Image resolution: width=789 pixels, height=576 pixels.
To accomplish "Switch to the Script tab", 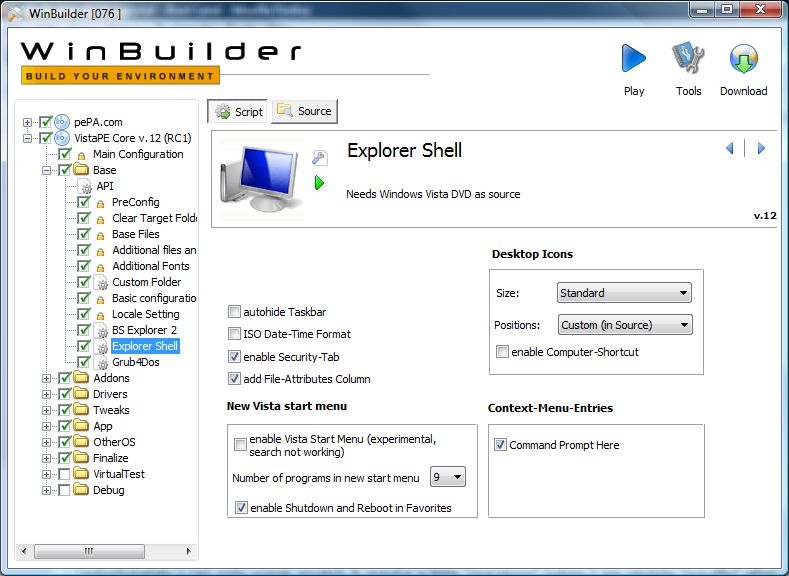I will (x=238, y=111).
